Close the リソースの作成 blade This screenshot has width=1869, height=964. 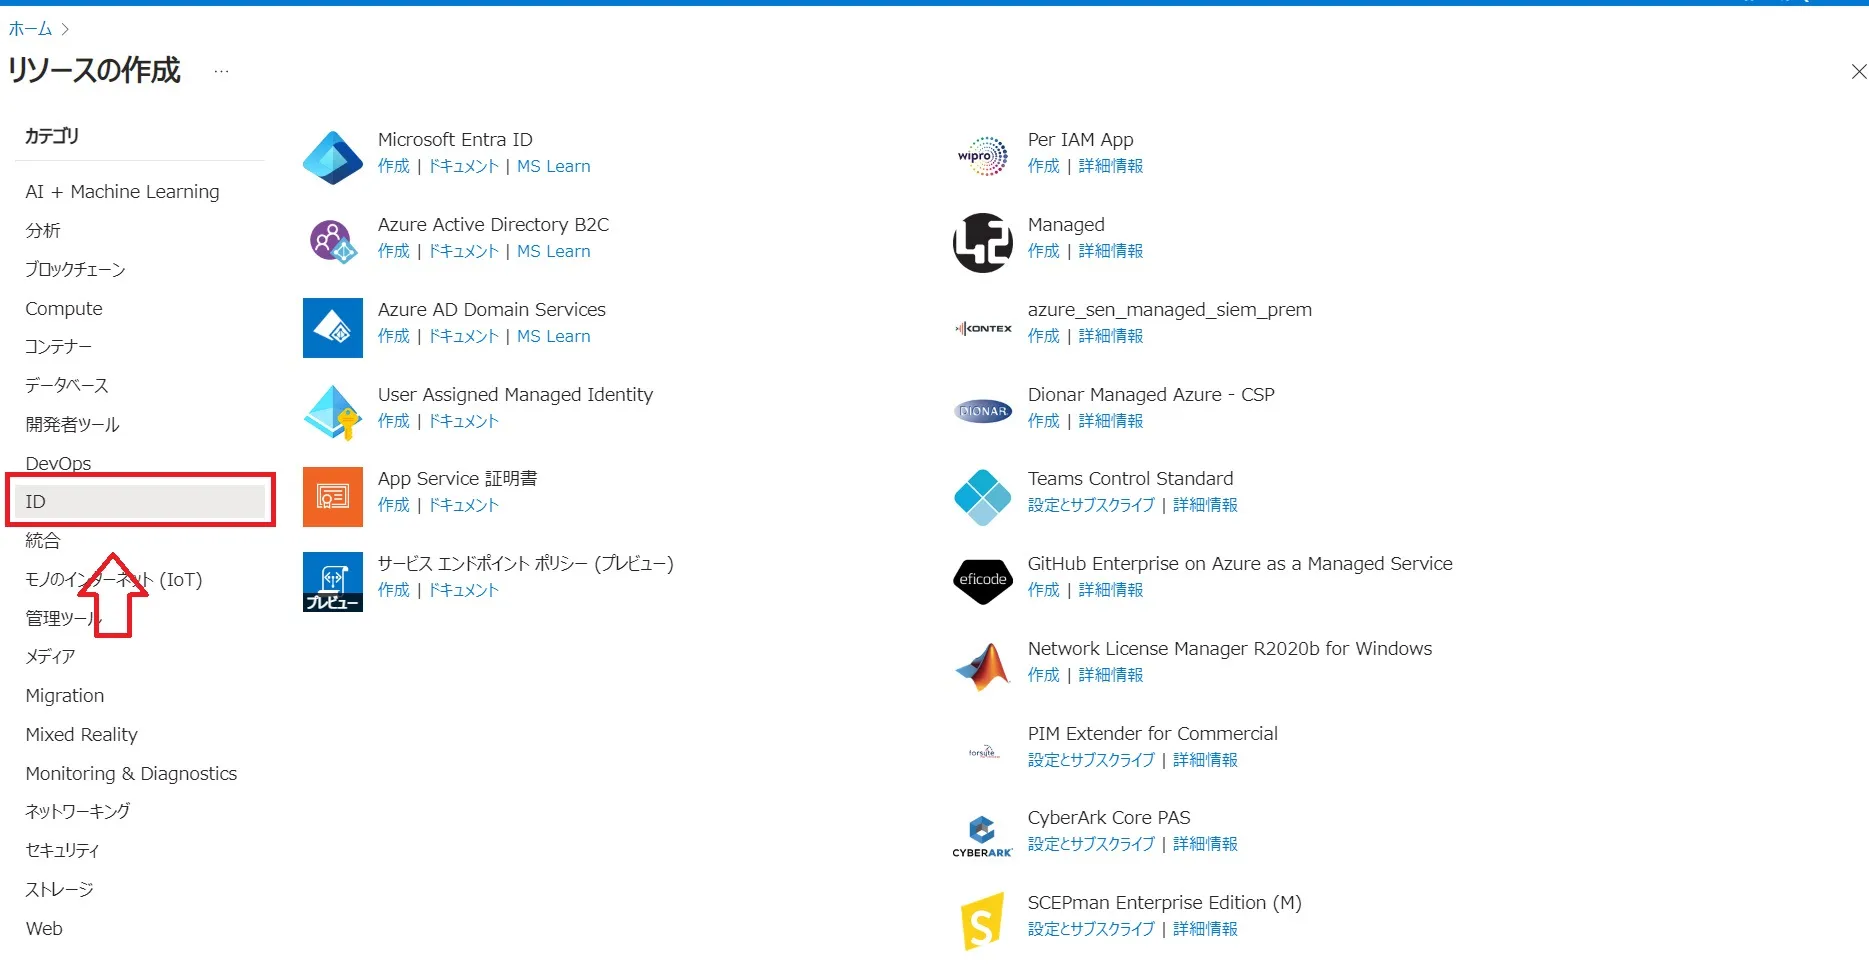(1858, 71)
